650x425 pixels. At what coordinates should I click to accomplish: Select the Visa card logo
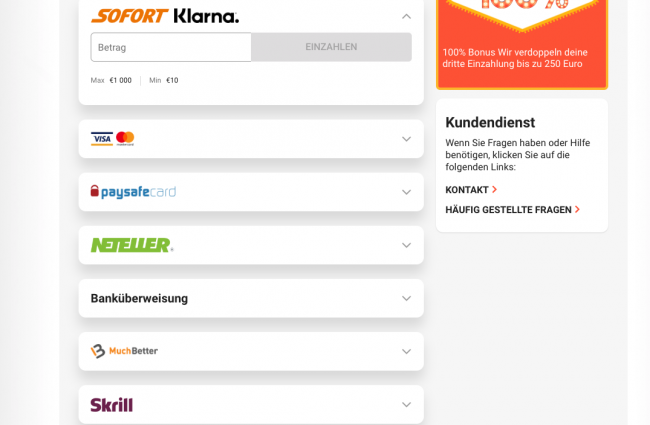pyautogui.click(x=102, y=139)
